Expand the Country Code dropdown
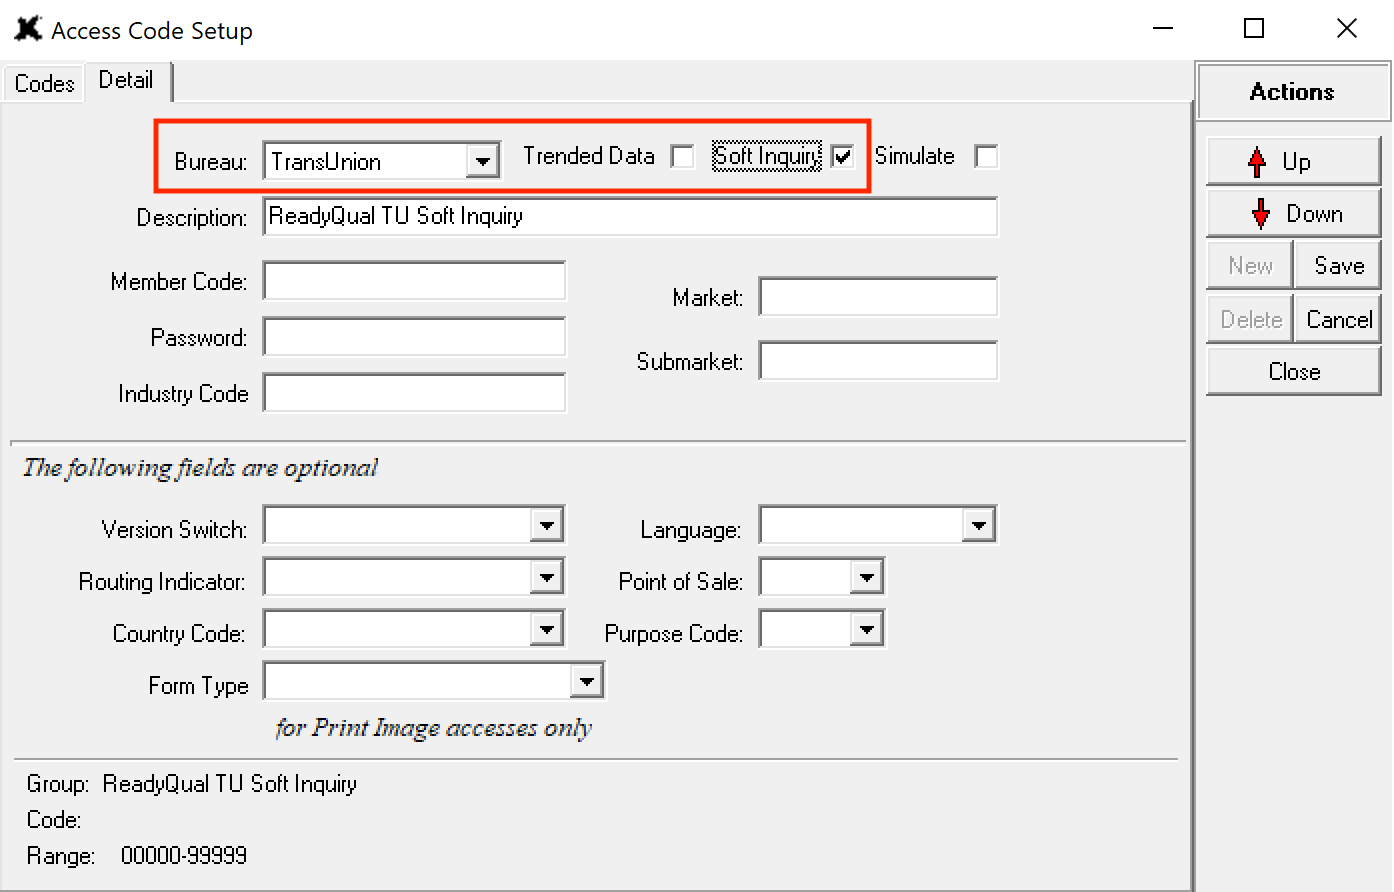 pyautogui.click(x=547, y=629)
